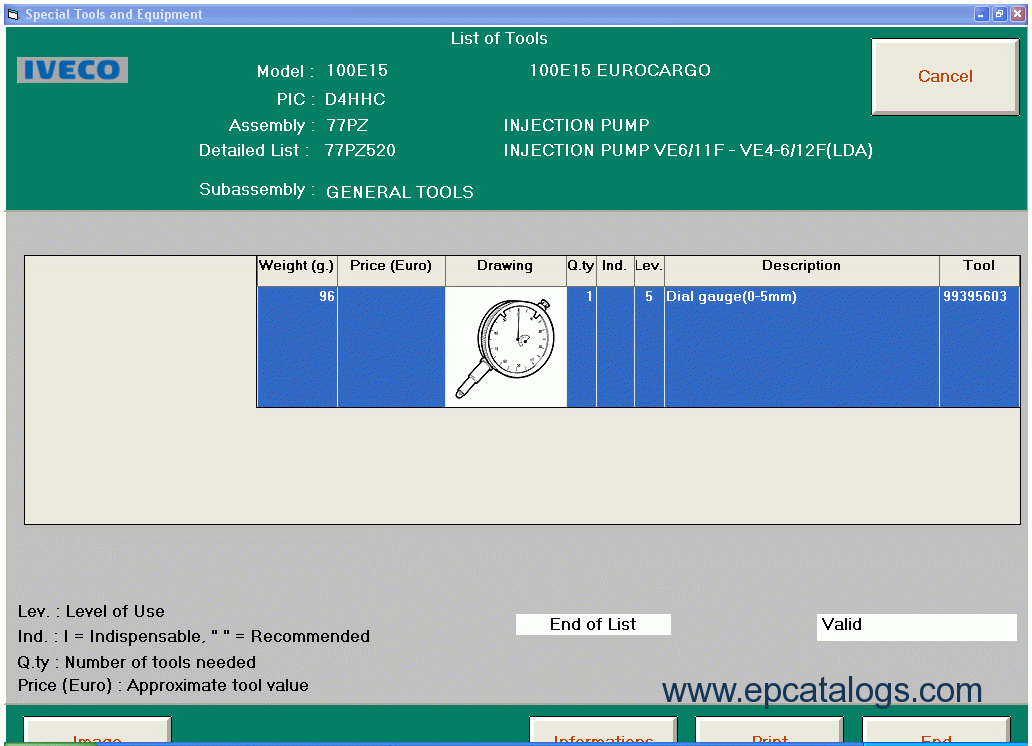1032x746 pixels.
Task: Select the 77PZ520 detailed list code
Action: 360,150
